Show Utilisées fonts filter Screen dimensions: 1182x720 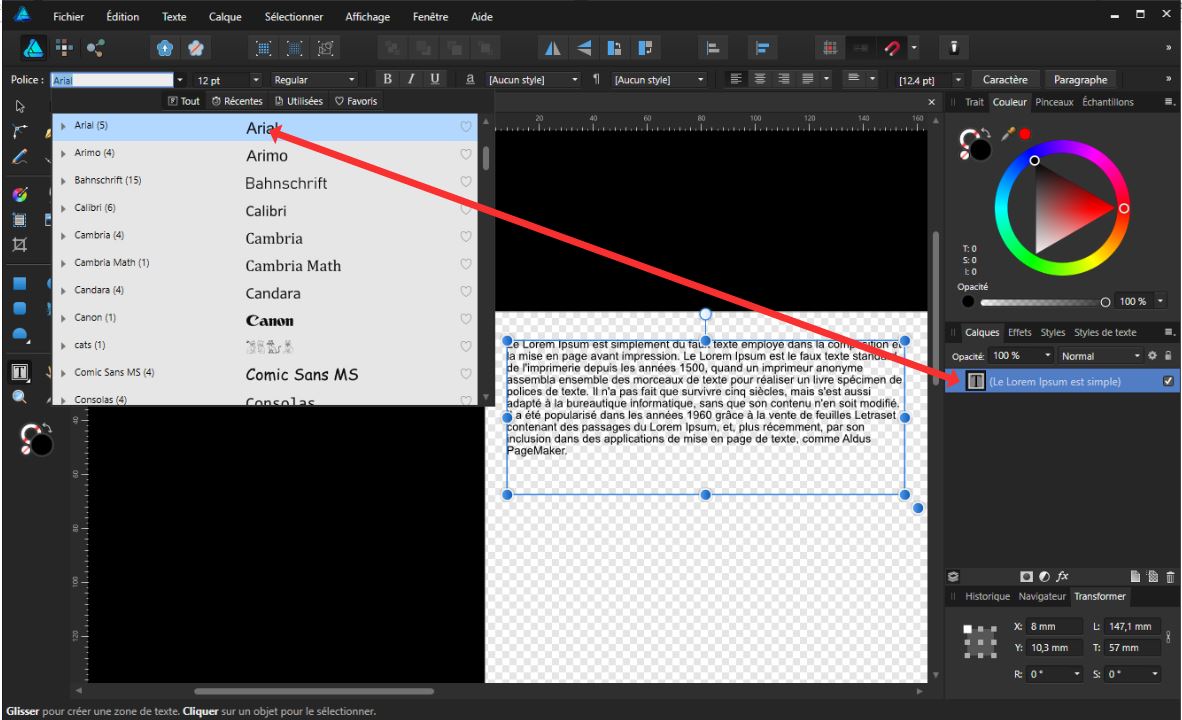pos(299,101)
